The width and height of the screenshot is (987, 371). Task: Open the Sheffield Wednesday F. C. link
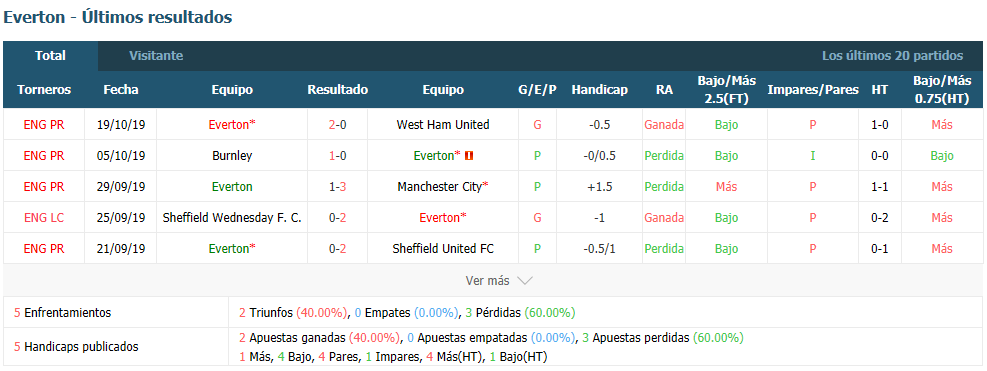coord(232,217)
